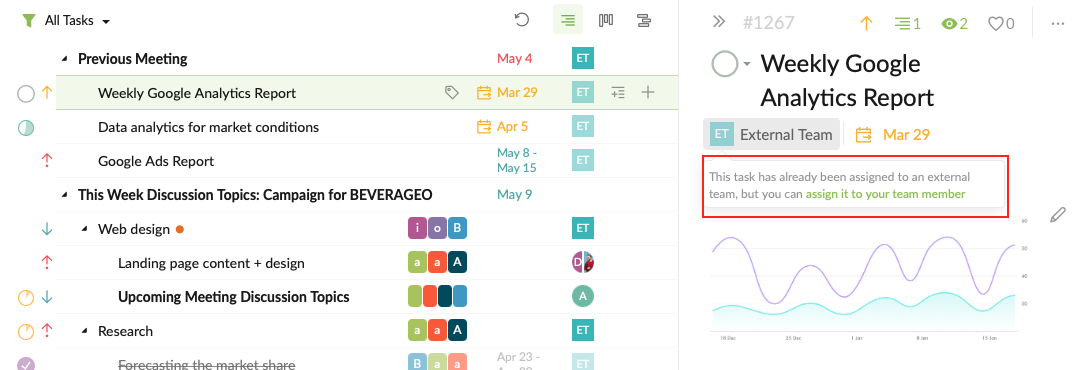1084x370 pixels.
Task: Add subtask icon on Weekly Google Analytics row
Action: (619, 93)
